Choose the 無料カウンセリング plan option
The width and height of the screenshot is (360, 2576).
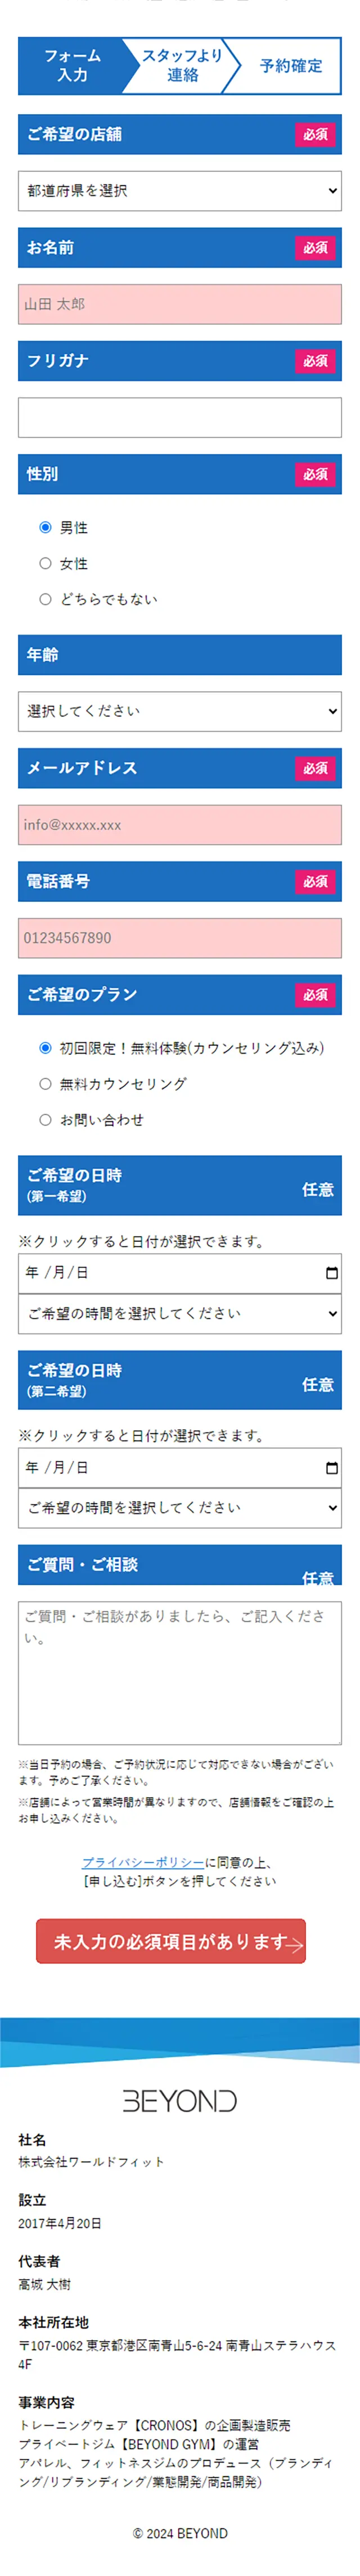coord(45,1084)
